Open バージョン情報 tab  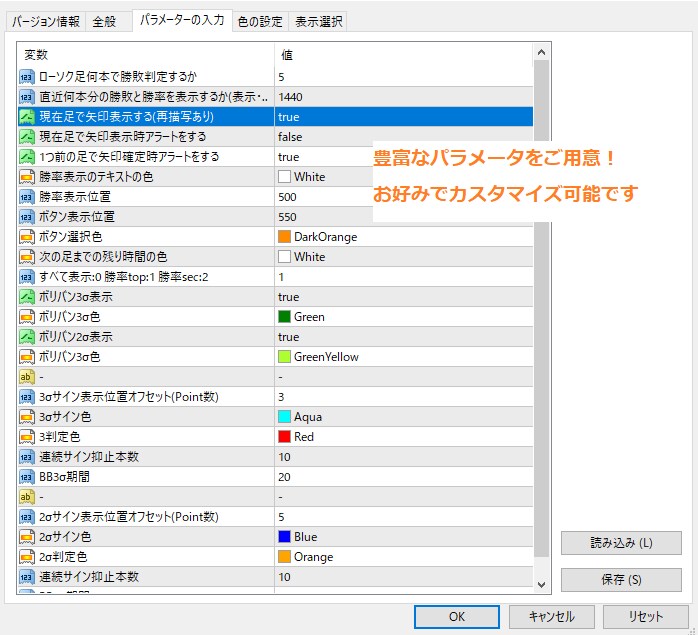click(45, 21)
